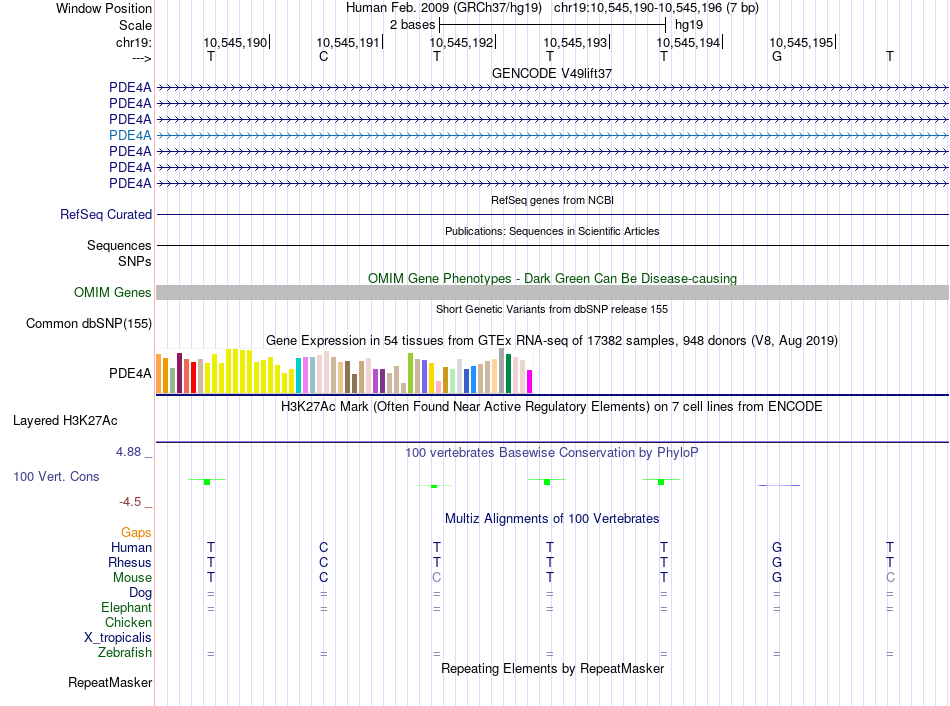Click the magenta bar in GTEx expression chart
This screenshot has height=706, width=950.
click(x=530, y=382)
